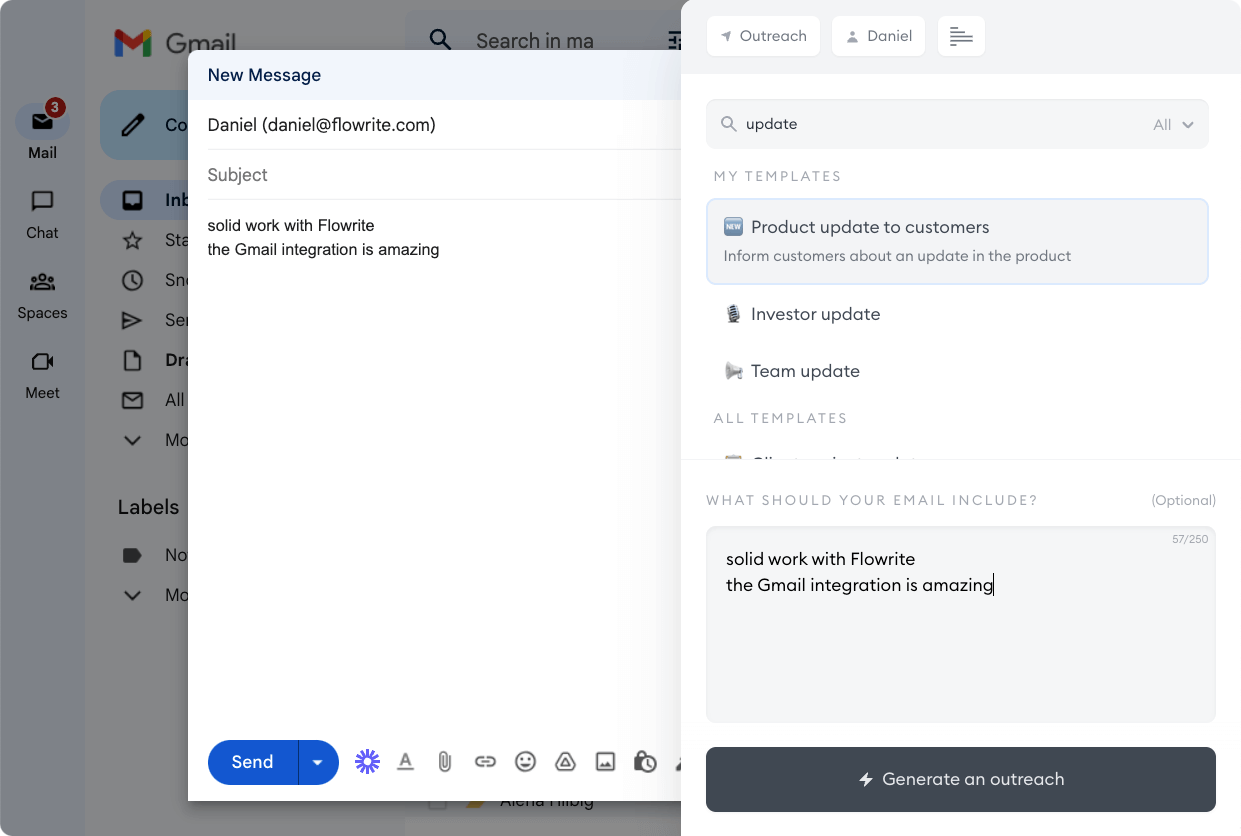
Task: Open Starred folder star icon
Action: tap(132, 240)
